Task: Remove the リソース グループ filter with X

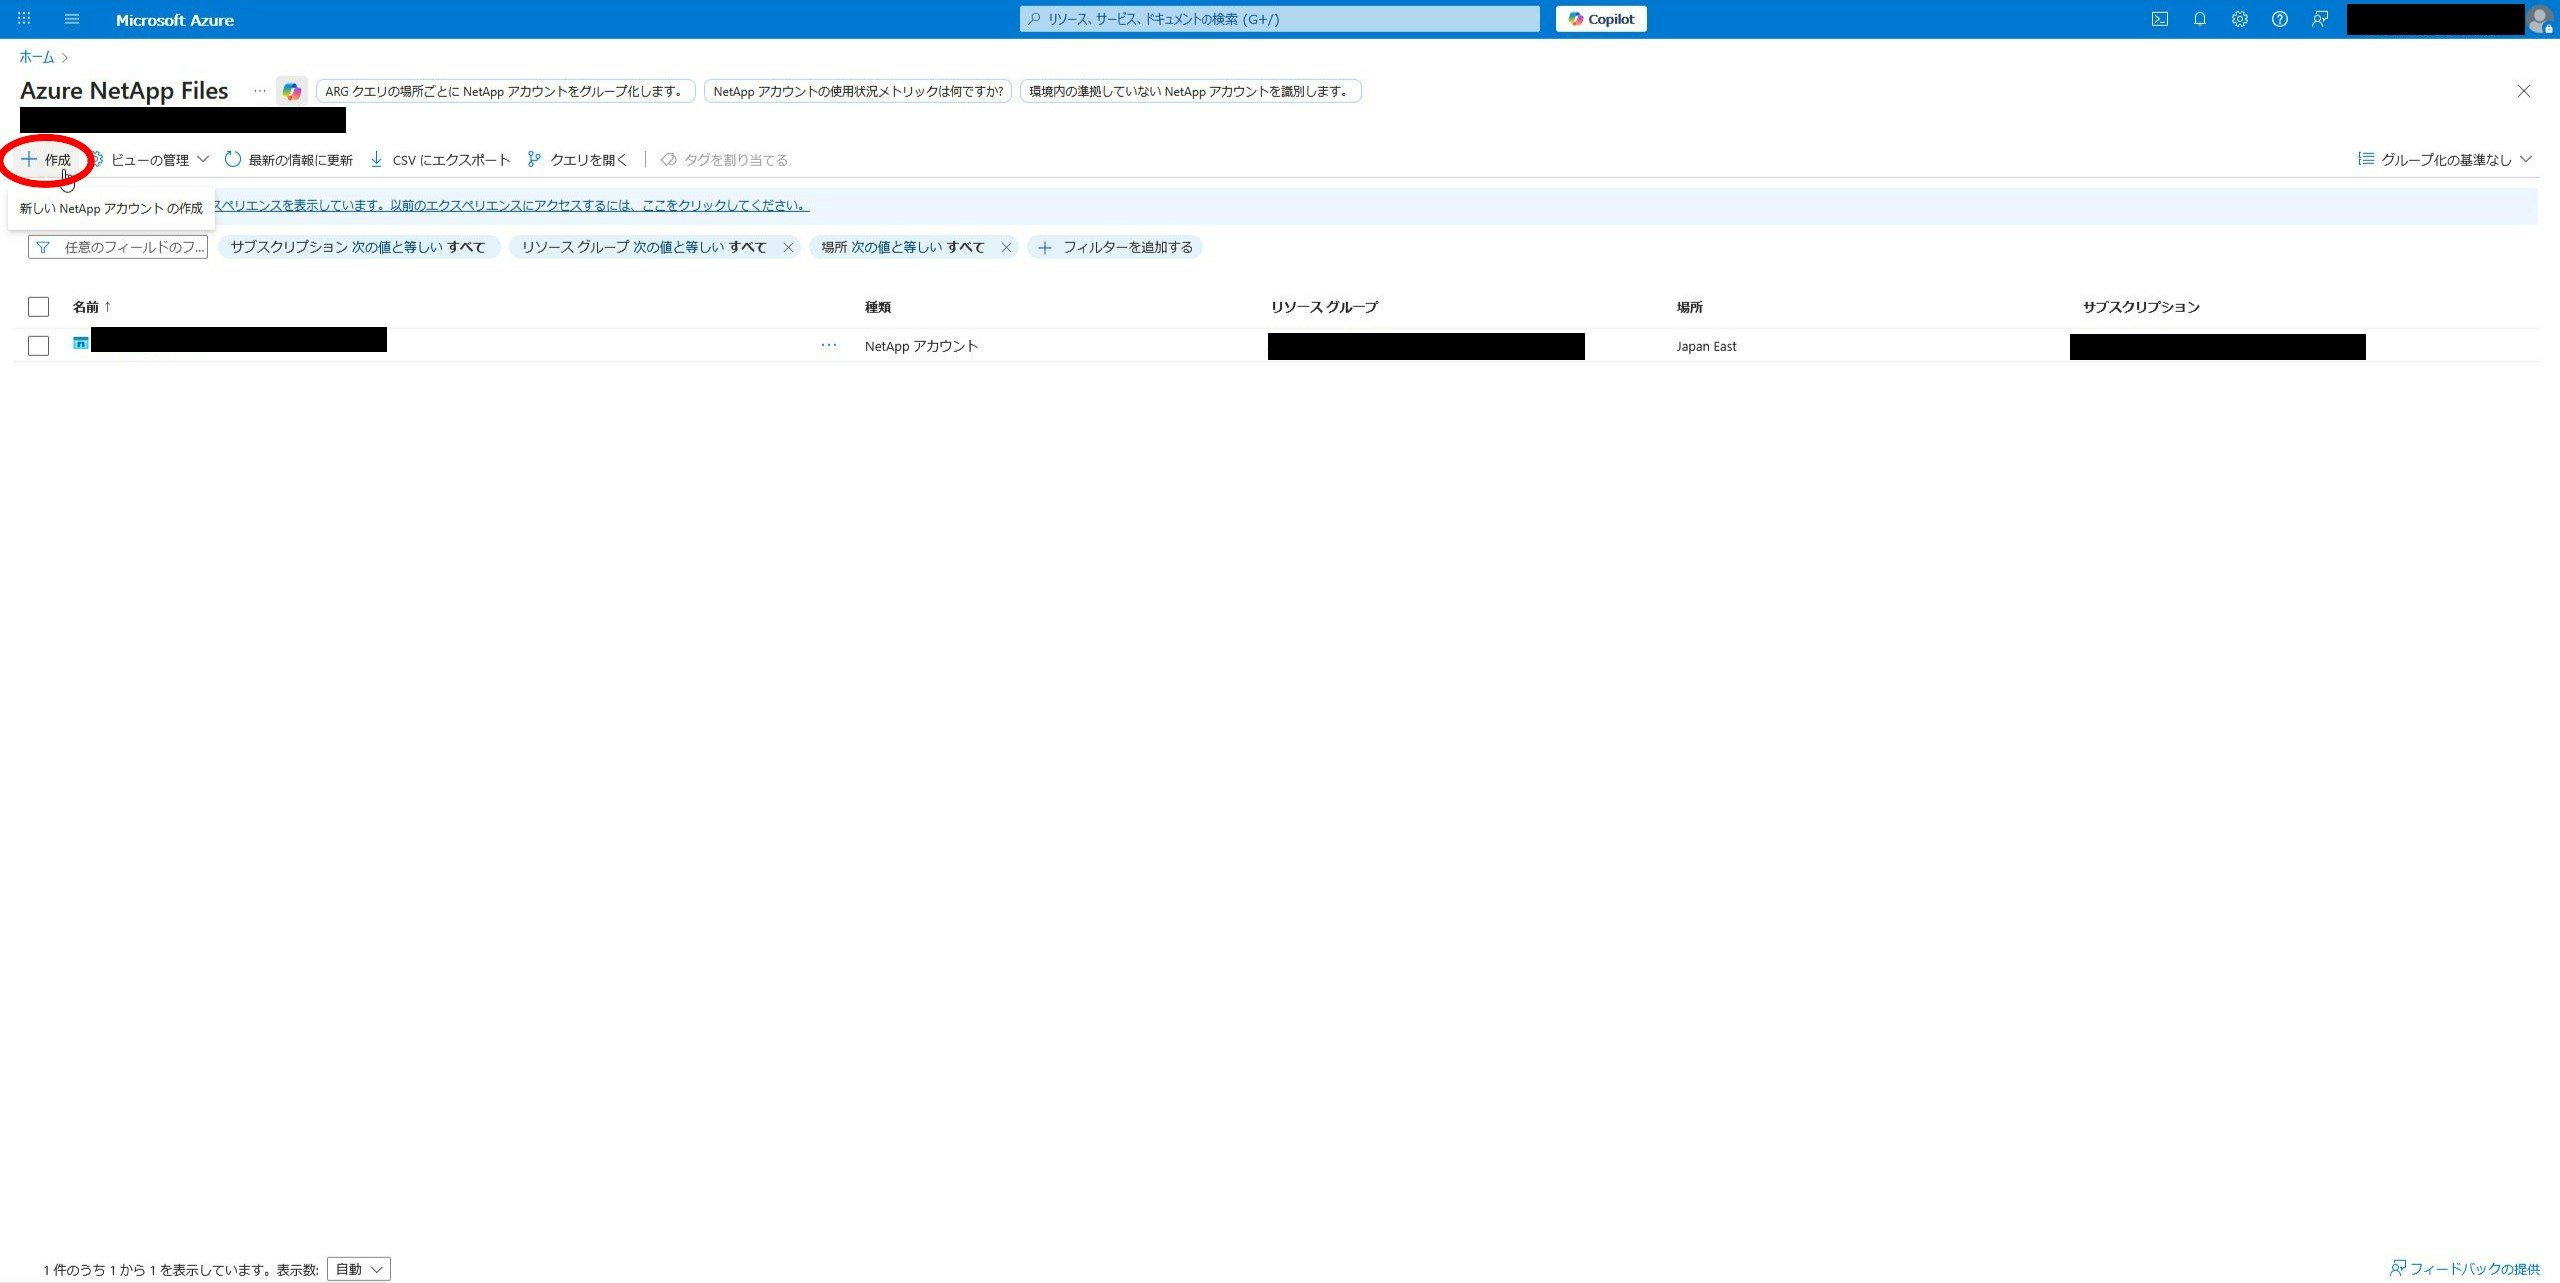Action: click(x=788, y=247)
